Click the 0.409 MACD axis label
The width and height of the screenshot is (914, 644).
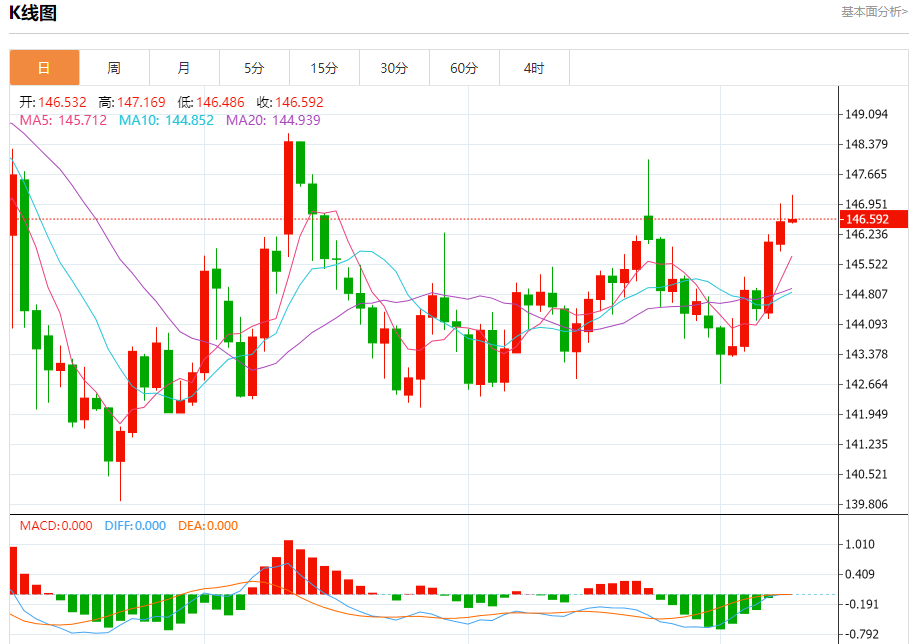click(860, 574)
